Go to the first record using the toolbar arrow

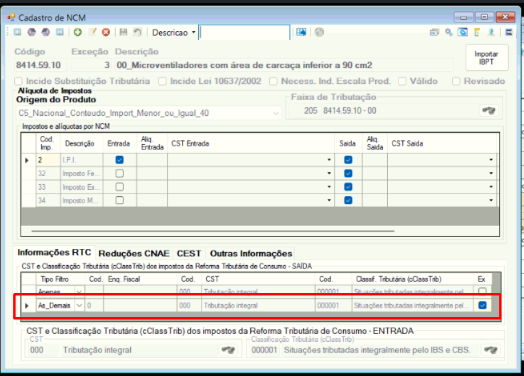[x=17, y=32]
